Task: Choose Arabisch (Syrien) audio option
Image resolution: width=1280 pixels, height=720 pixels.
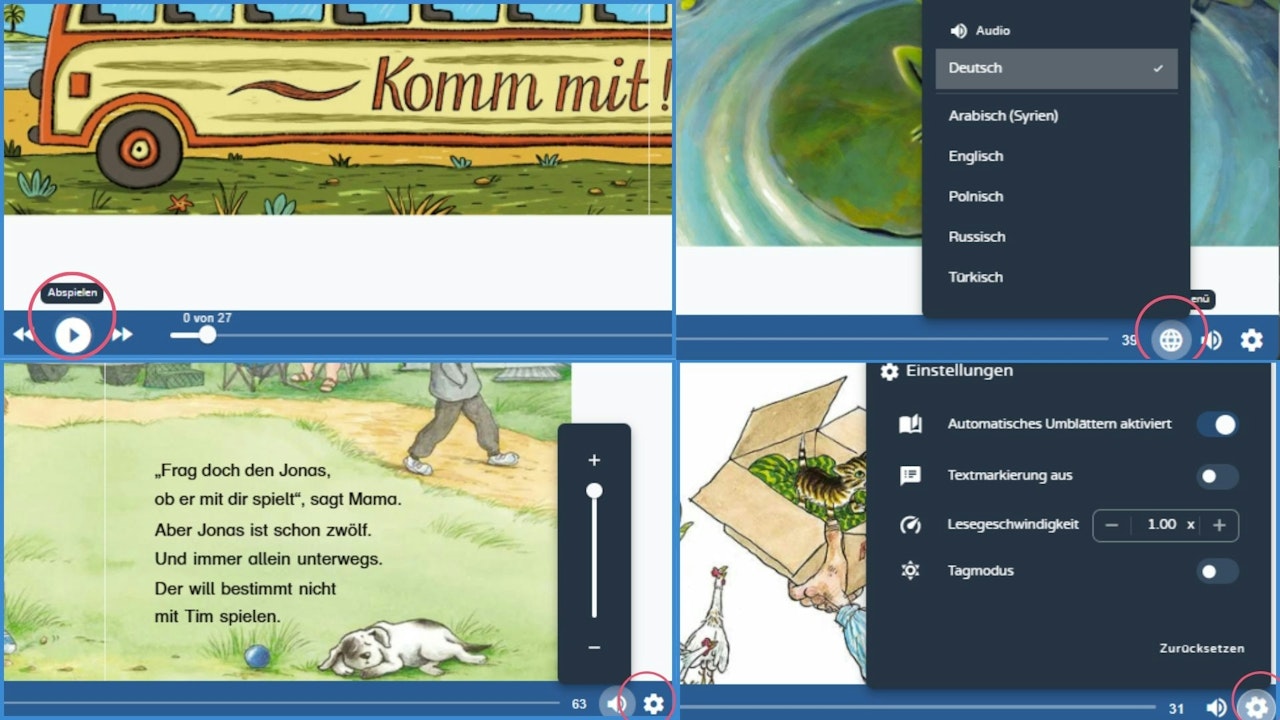Action: point(1002,116)
